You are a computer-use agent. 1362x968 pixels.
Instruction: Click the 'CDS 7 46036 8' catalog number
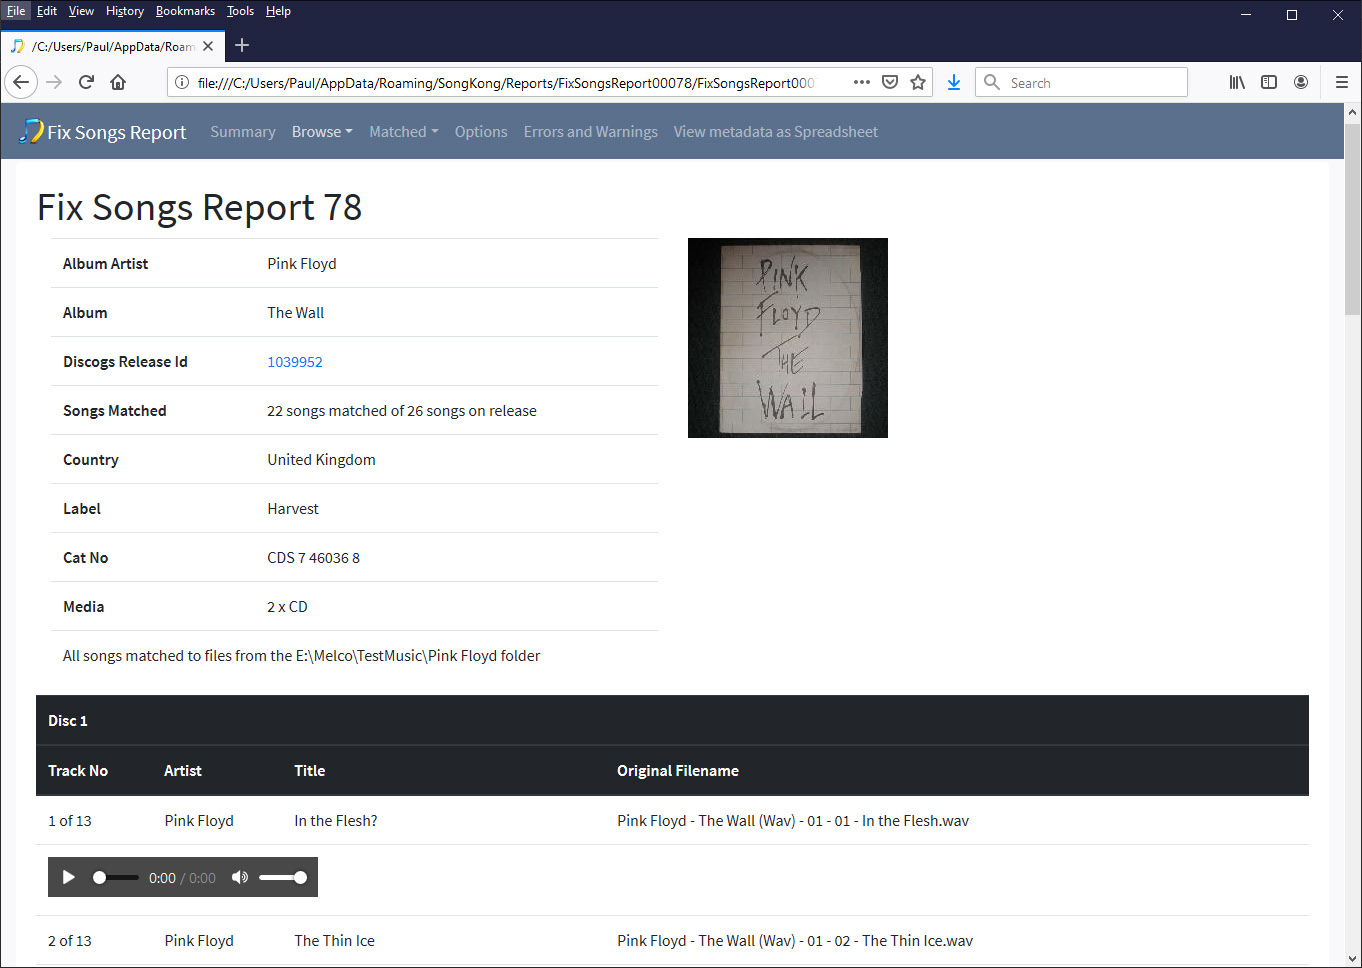point(313,557)
